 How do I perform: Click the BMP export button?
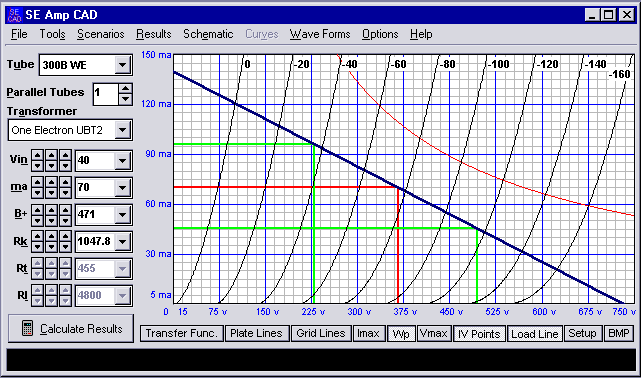click(x=619, y=333)
